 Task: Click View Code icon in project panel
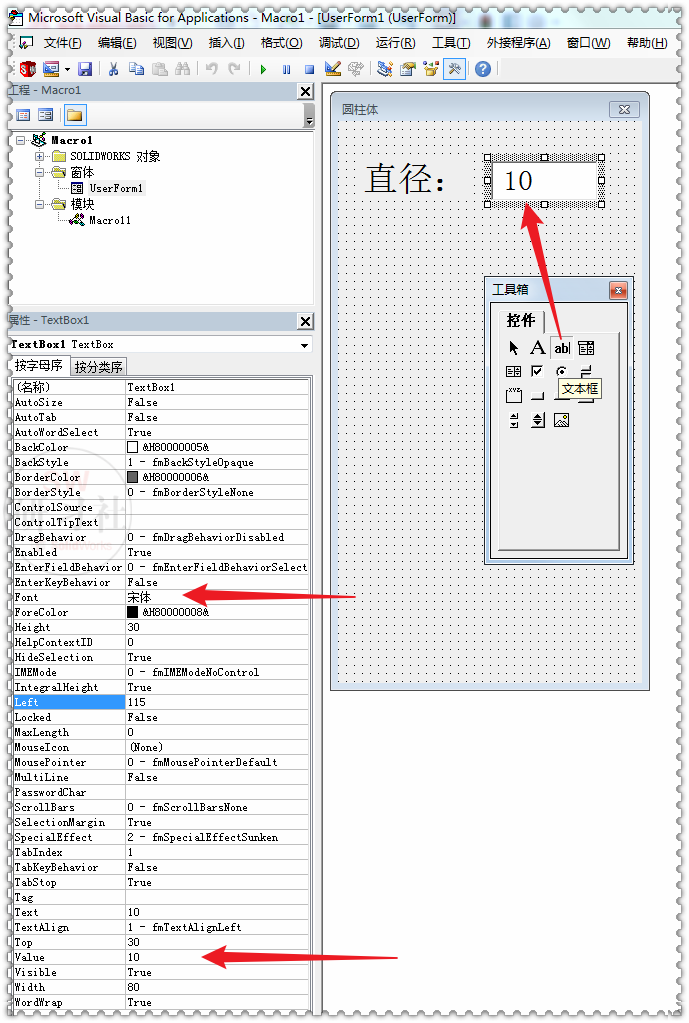[23, 115]
